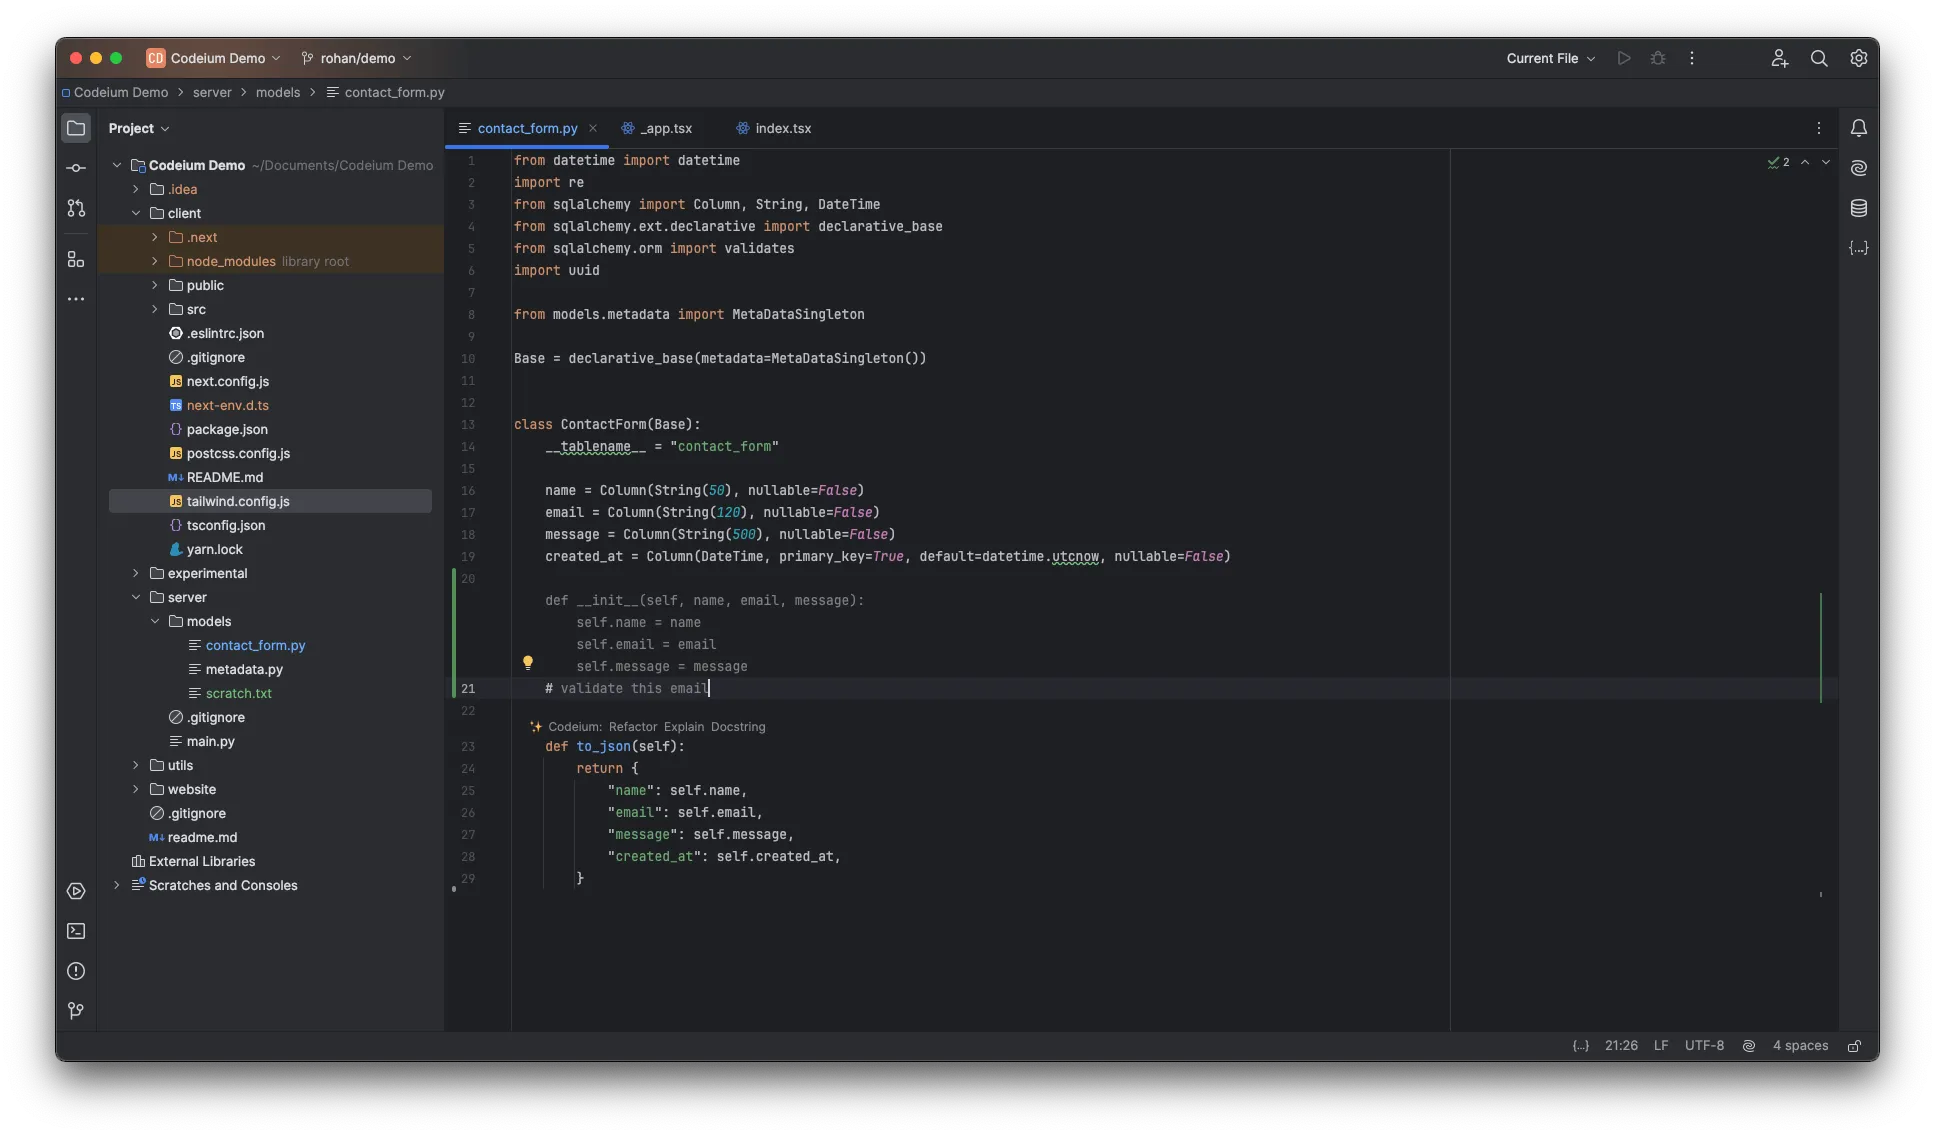Switch to the _app.tsx tab
Screen dimensions: 1935x1135
[656, 128]
